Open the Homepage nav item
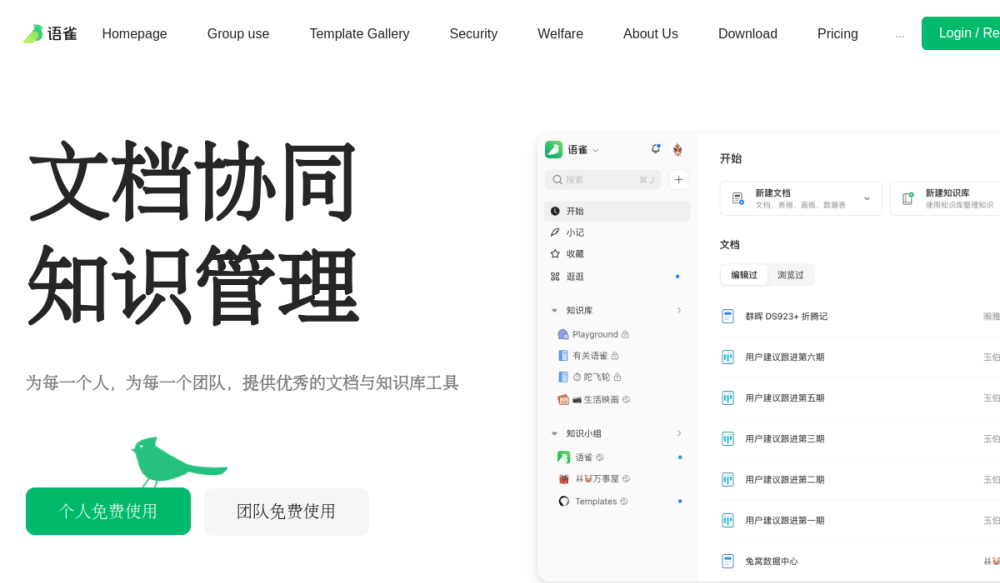 (x=135, y=34)
